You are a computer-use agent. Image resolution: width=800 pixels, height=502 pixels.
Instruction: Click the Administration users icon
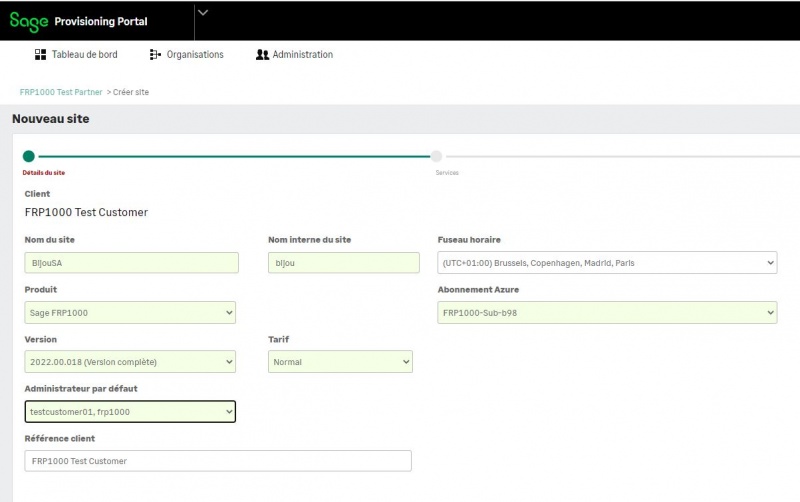point(262,55)
